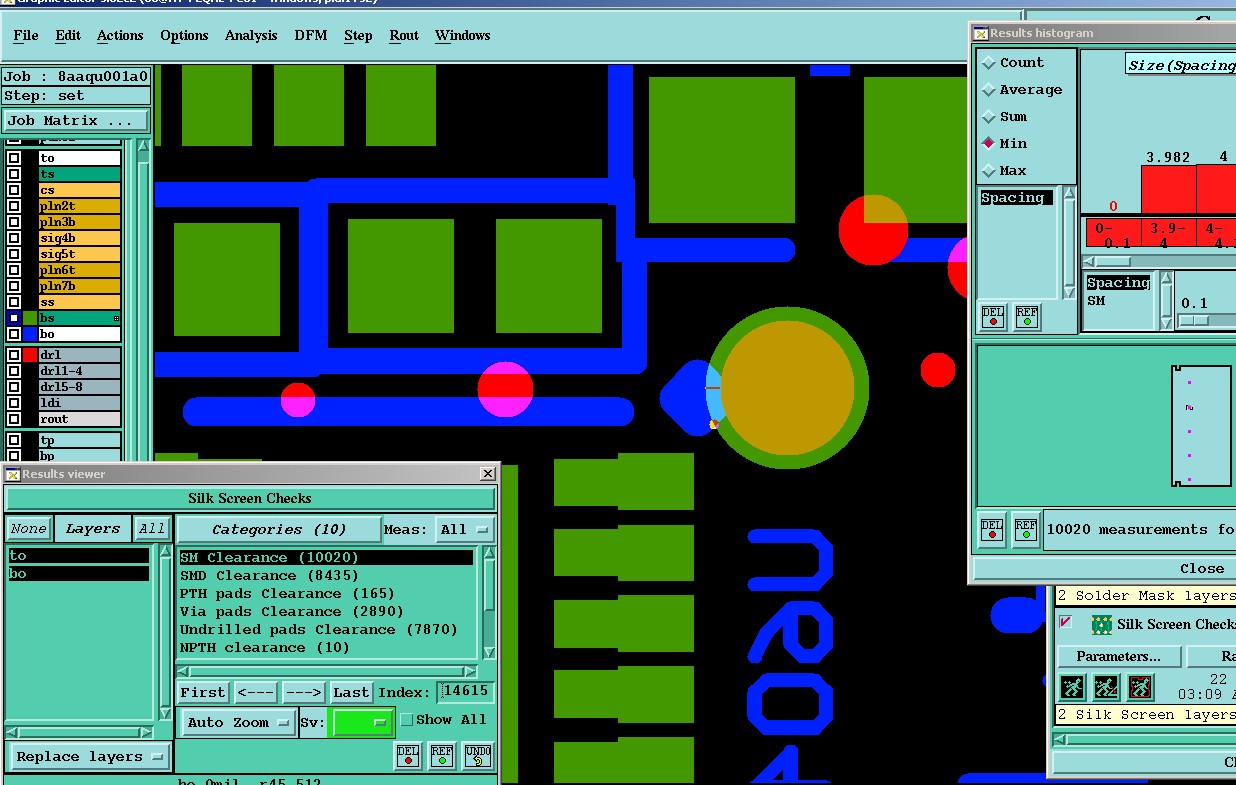Click None button in Results viewer

pyautogui.click(x=28, y=529)
